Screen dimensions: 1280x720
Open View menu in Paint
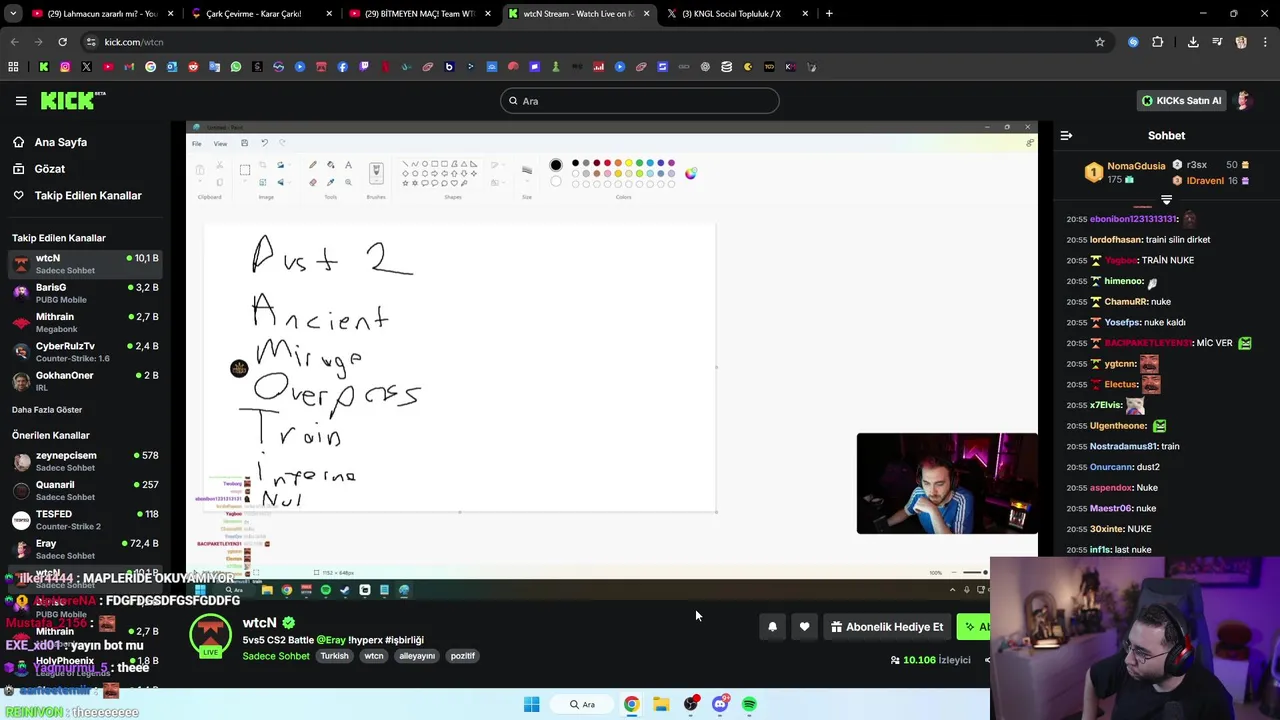(220, 144)
